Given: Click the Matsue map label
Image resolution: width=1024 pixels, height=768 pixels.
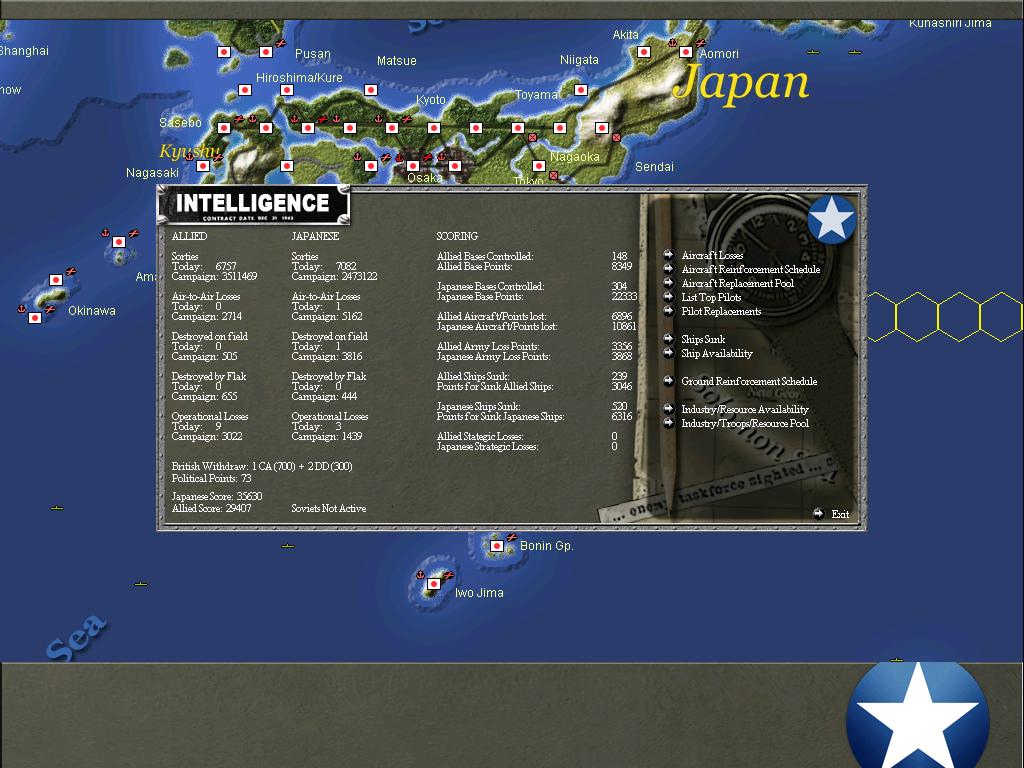Looking at the screenshot, I should (396, 61).
